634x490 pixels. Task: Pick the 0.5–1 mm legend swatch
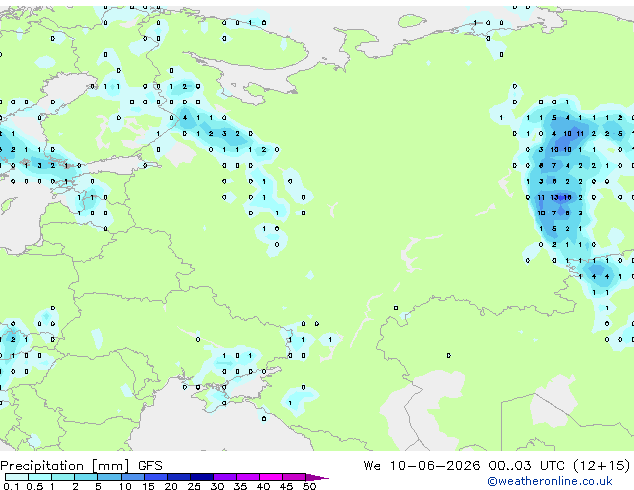[40, 477]
